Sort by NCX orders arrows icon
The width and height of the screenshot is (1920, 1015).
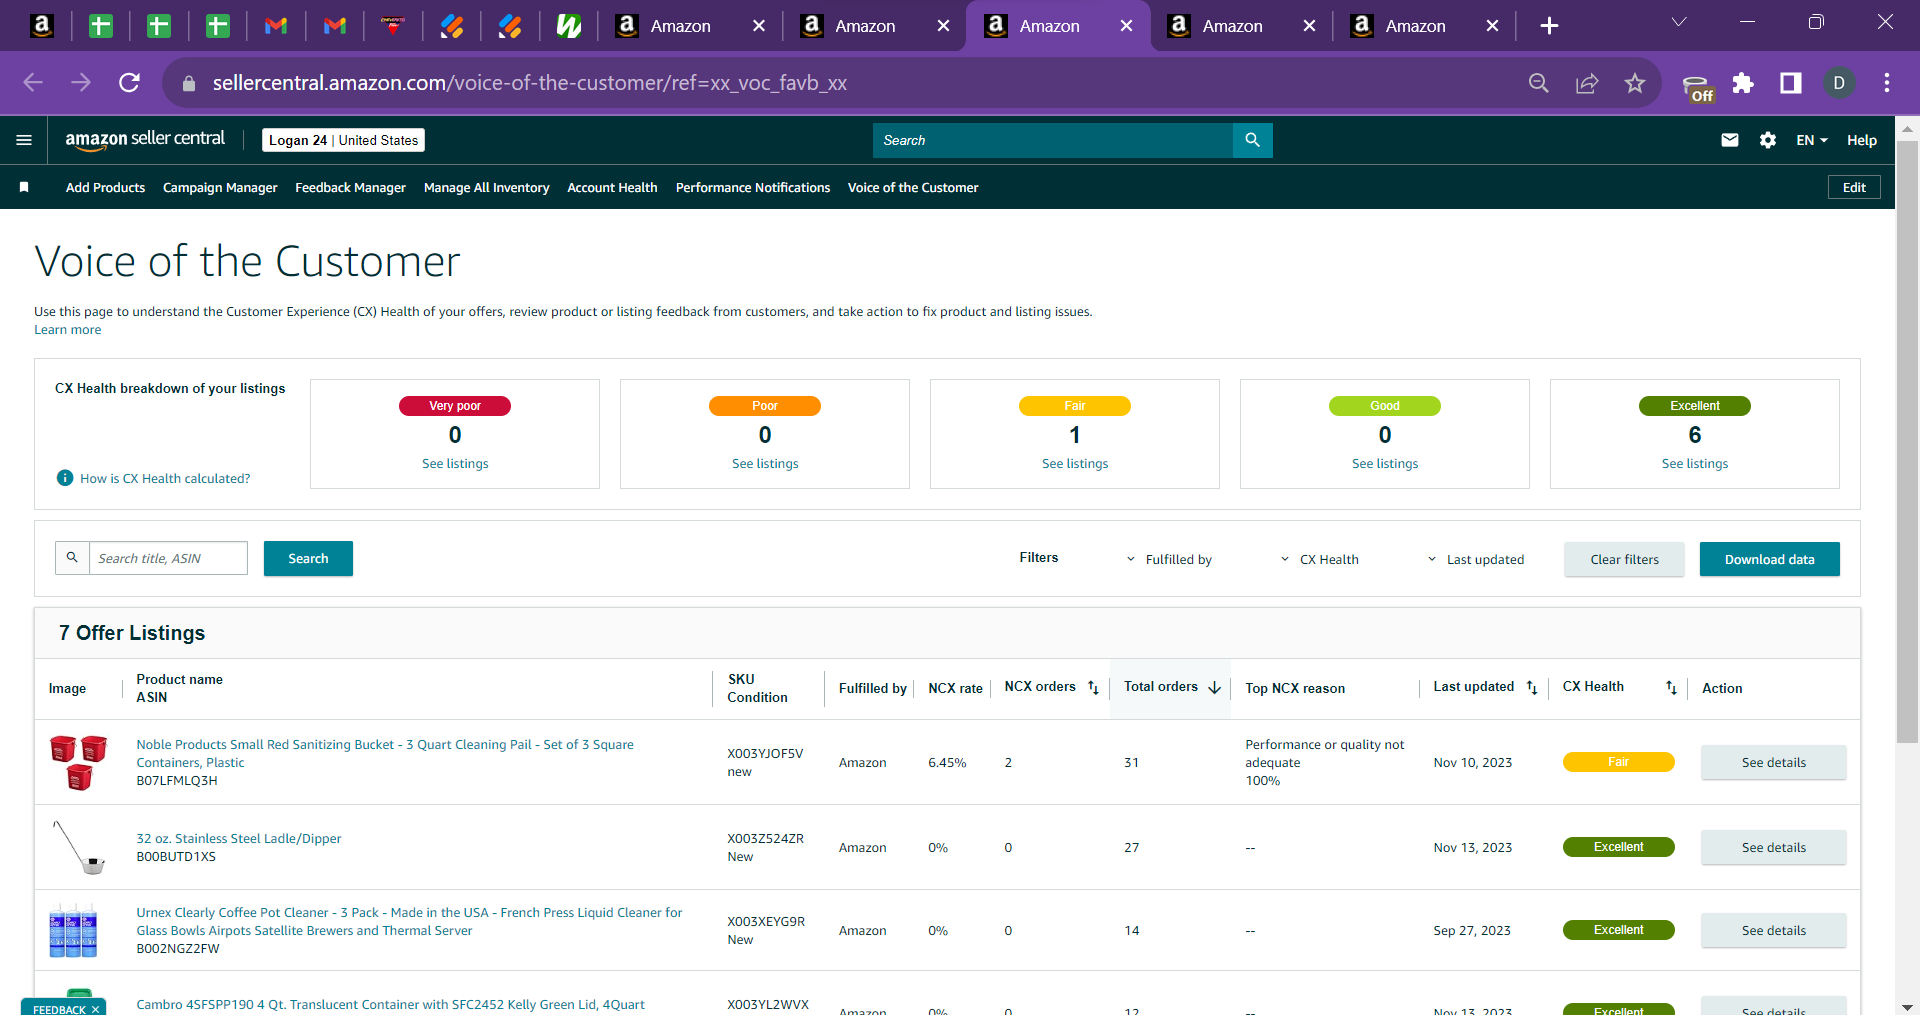(x=1093, y=688)
